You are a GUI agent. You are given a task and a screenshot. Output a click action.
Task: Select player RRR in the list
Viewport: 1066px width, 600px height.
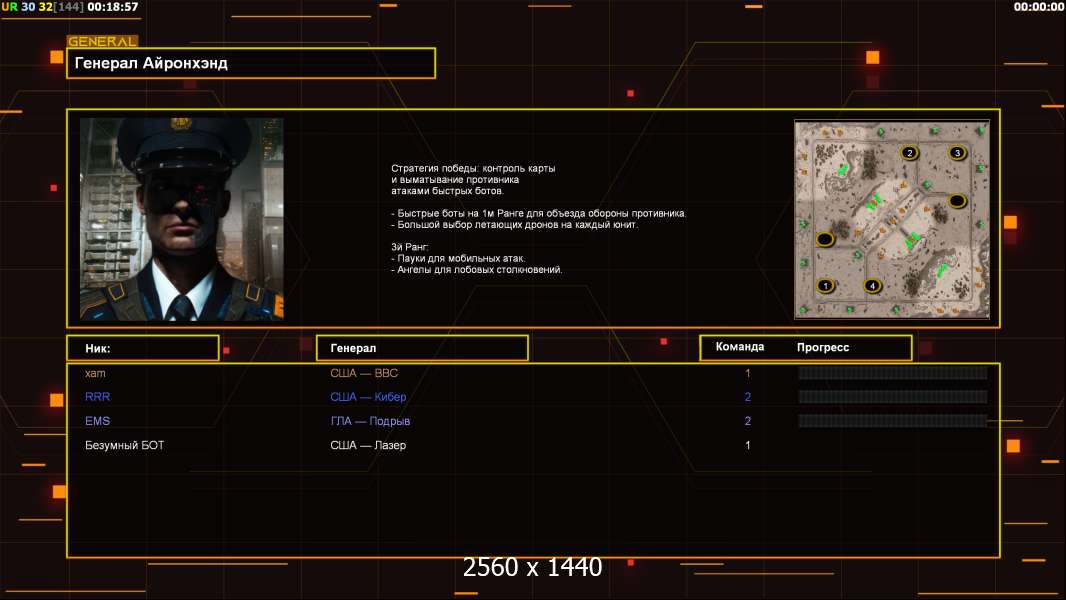coord(97,397)
